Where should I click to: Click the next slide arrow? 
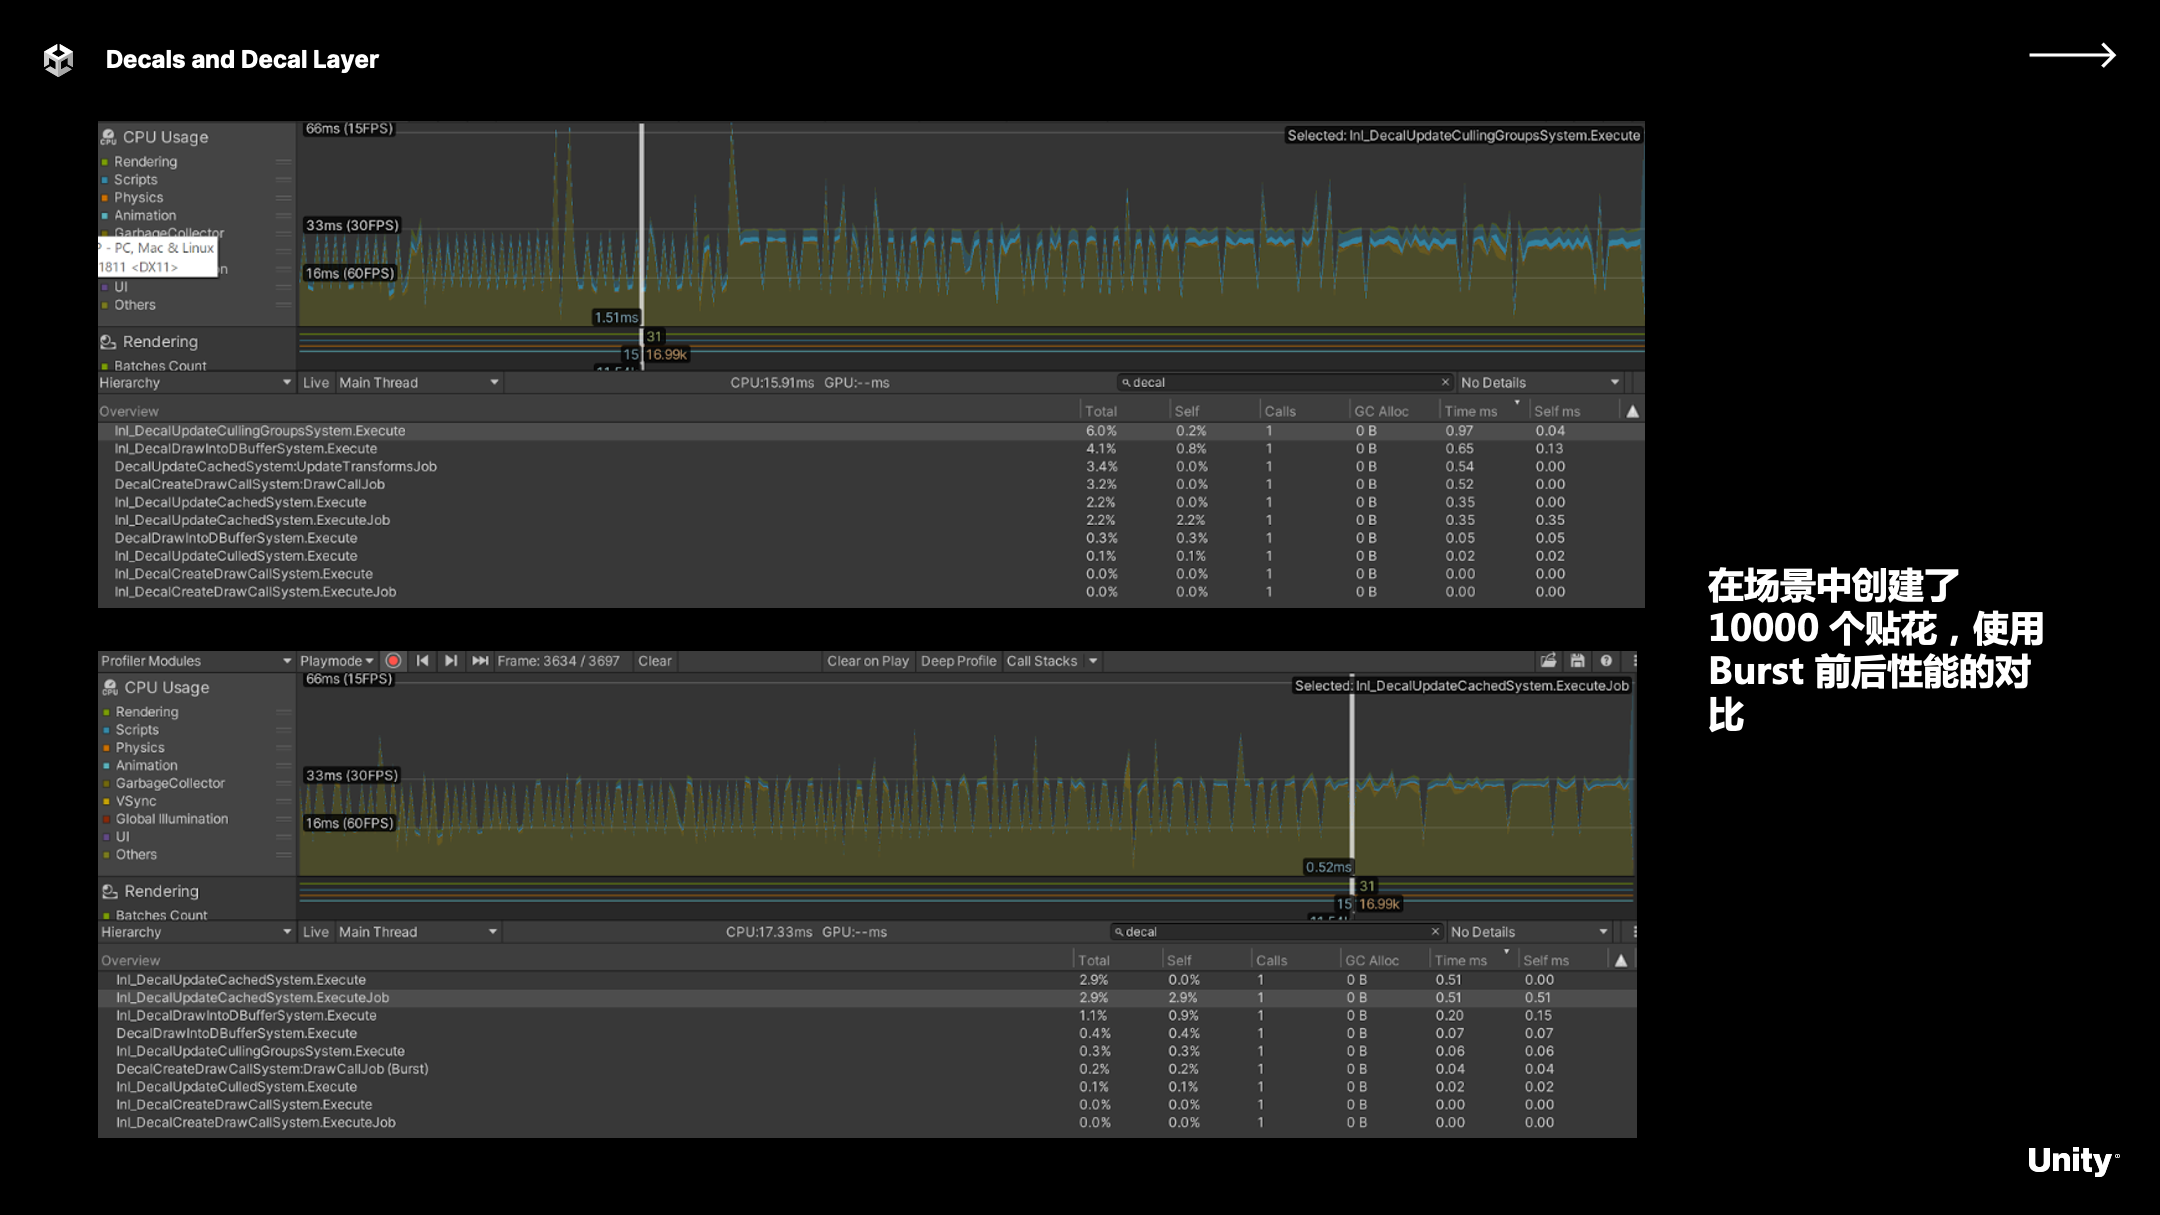(2071, 56)
